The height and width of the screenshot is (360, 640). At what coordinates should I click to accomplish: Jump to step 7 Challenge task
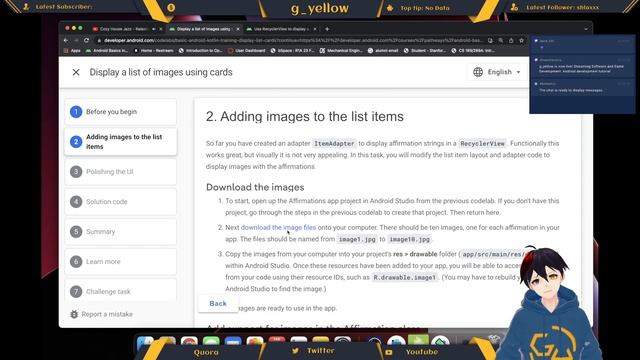(120, 291)
